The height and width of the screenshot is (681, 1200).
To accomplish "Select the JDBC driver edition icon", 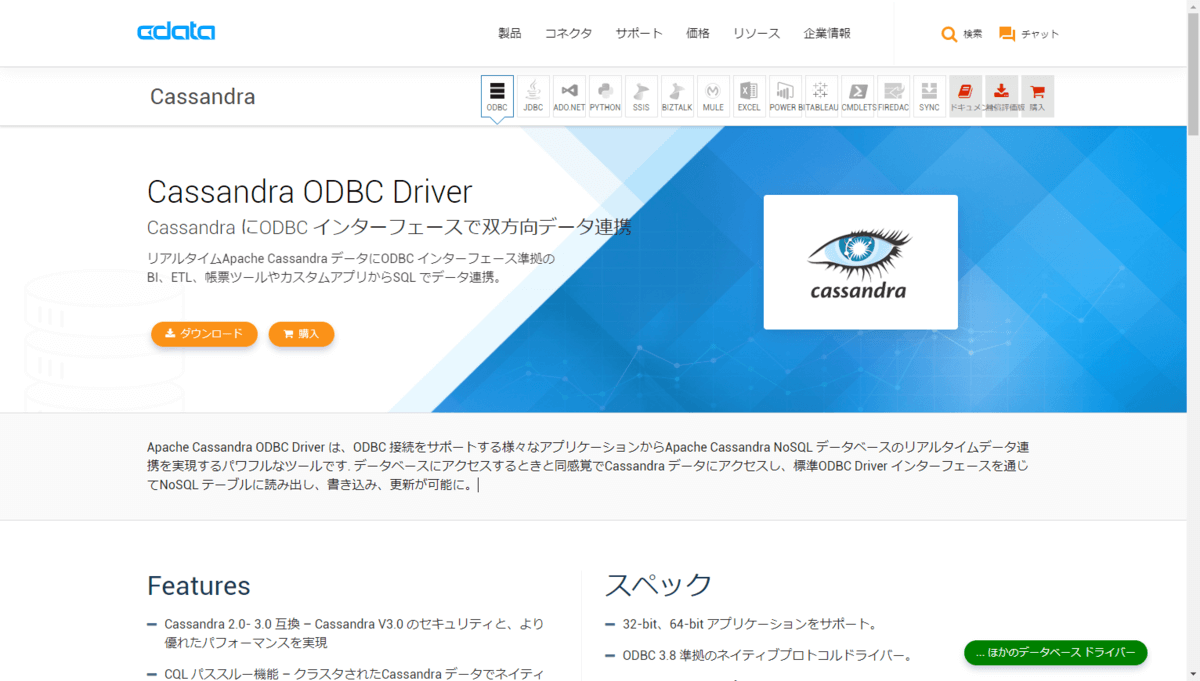I will coord(533,96).
